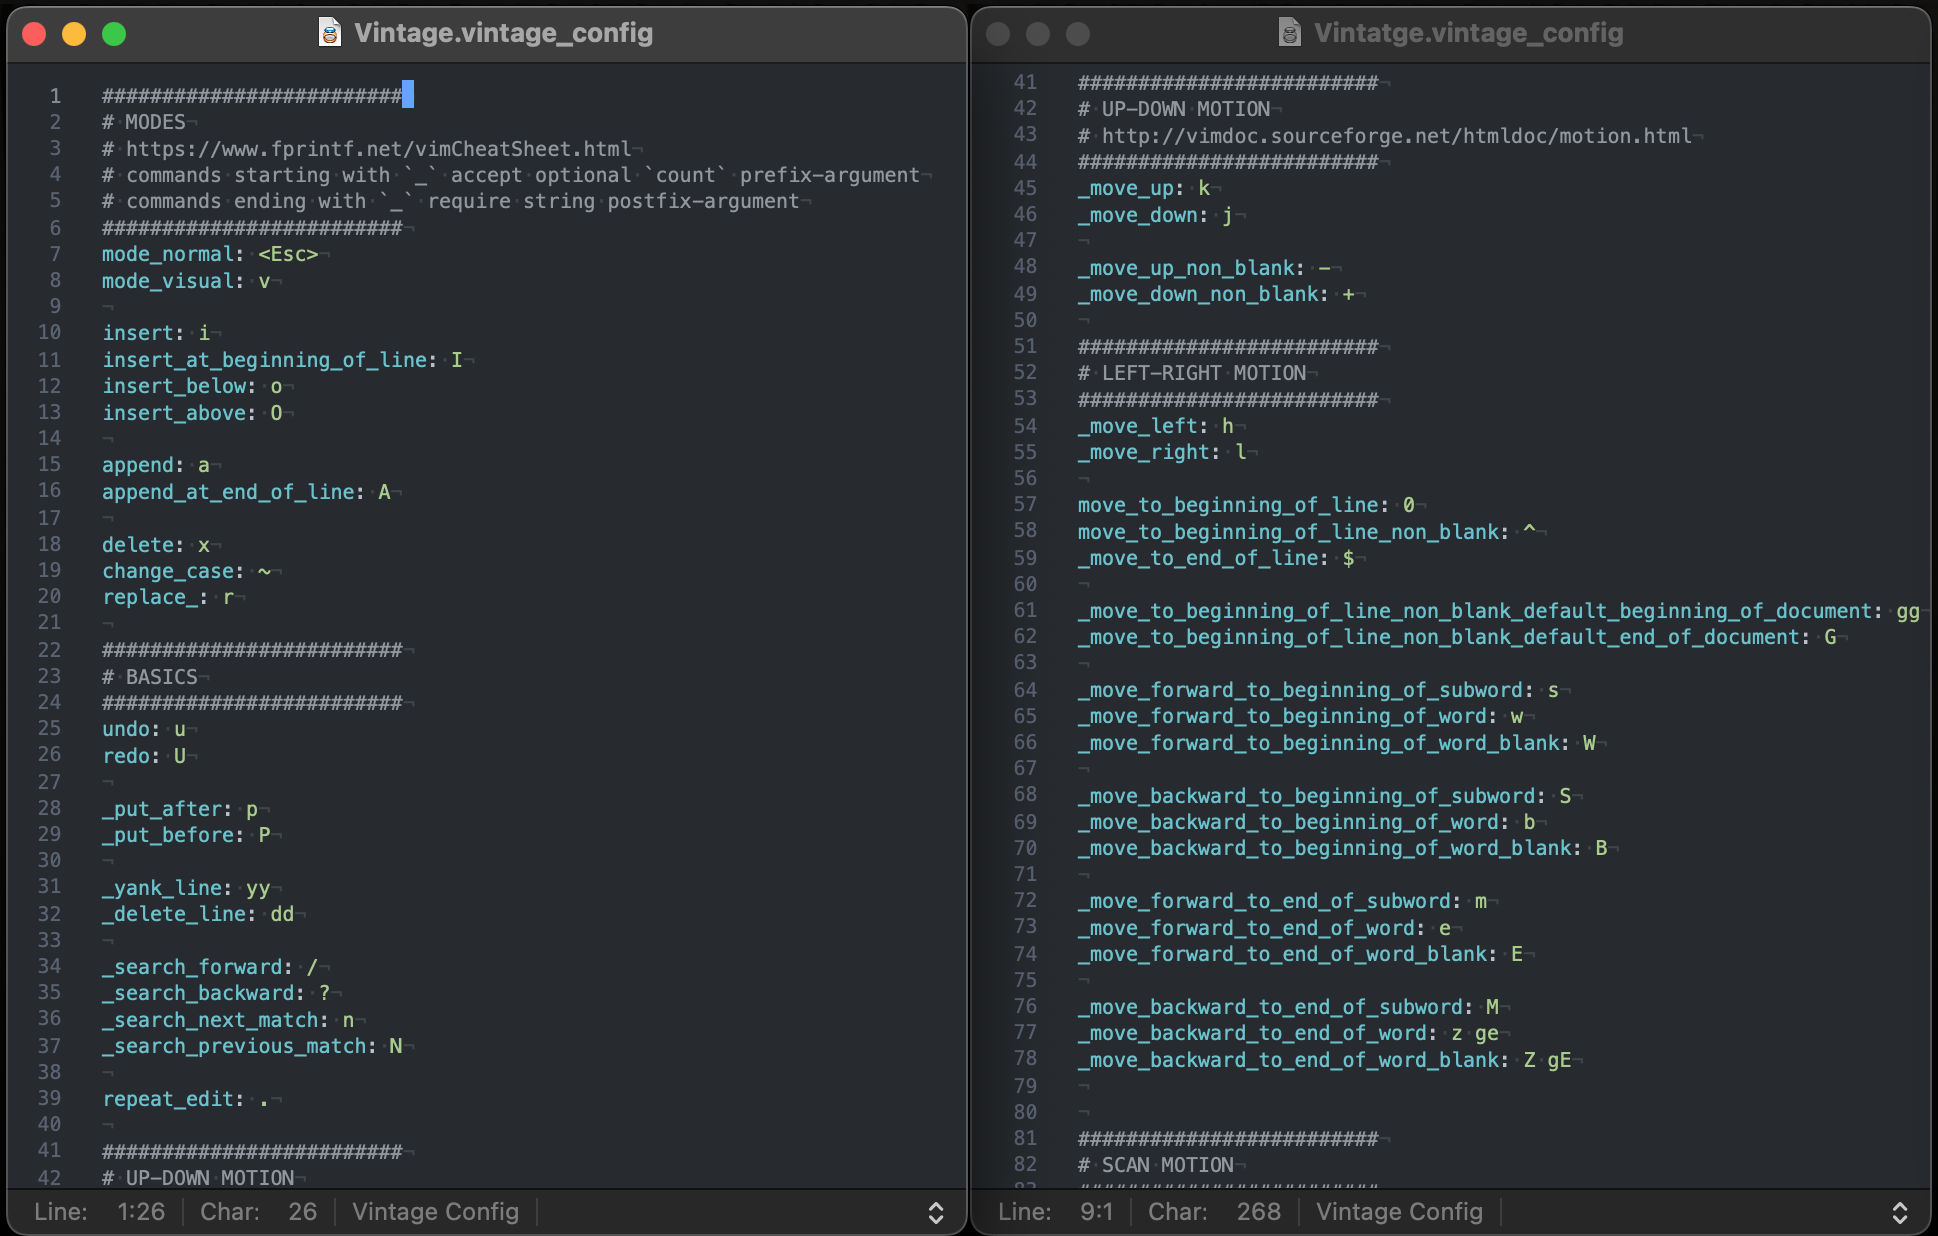Click '_move_forward_to_beginning_of_subword: s' line
Image resolution: width=1938 pixels, height=1236 pixels.
[1318, 690]
